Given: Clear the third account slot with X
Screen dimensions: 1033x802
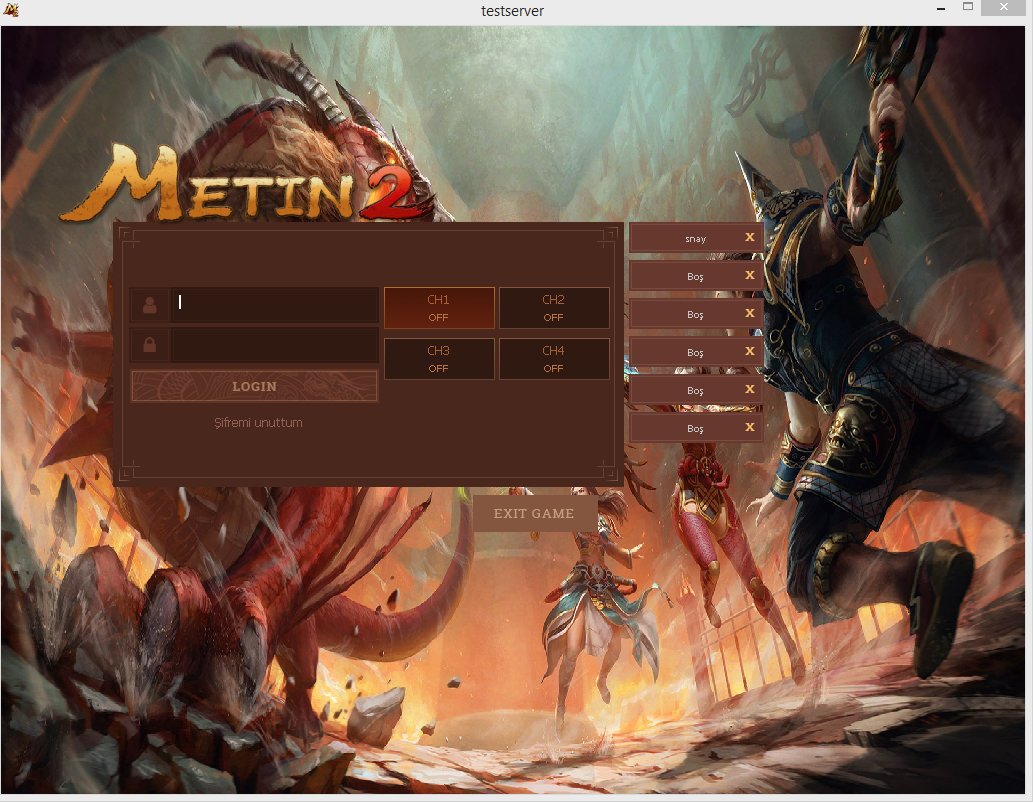Looking at the screenshot, I should click(750, 313).
